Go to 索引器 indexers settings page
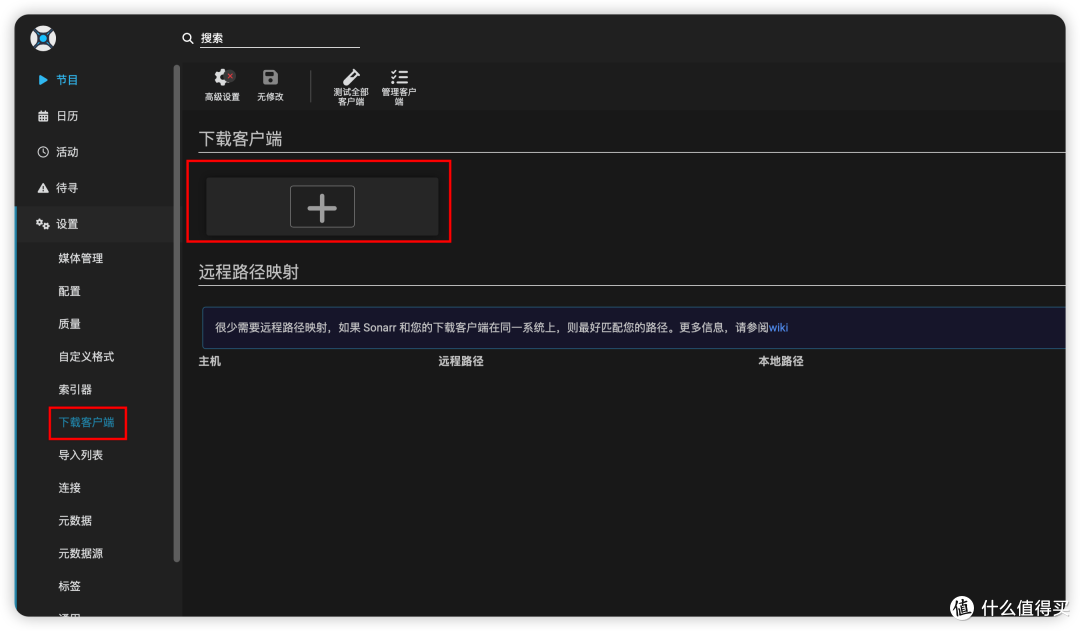1080x631 pixels. pyautogui.click(x=75, y=390)
